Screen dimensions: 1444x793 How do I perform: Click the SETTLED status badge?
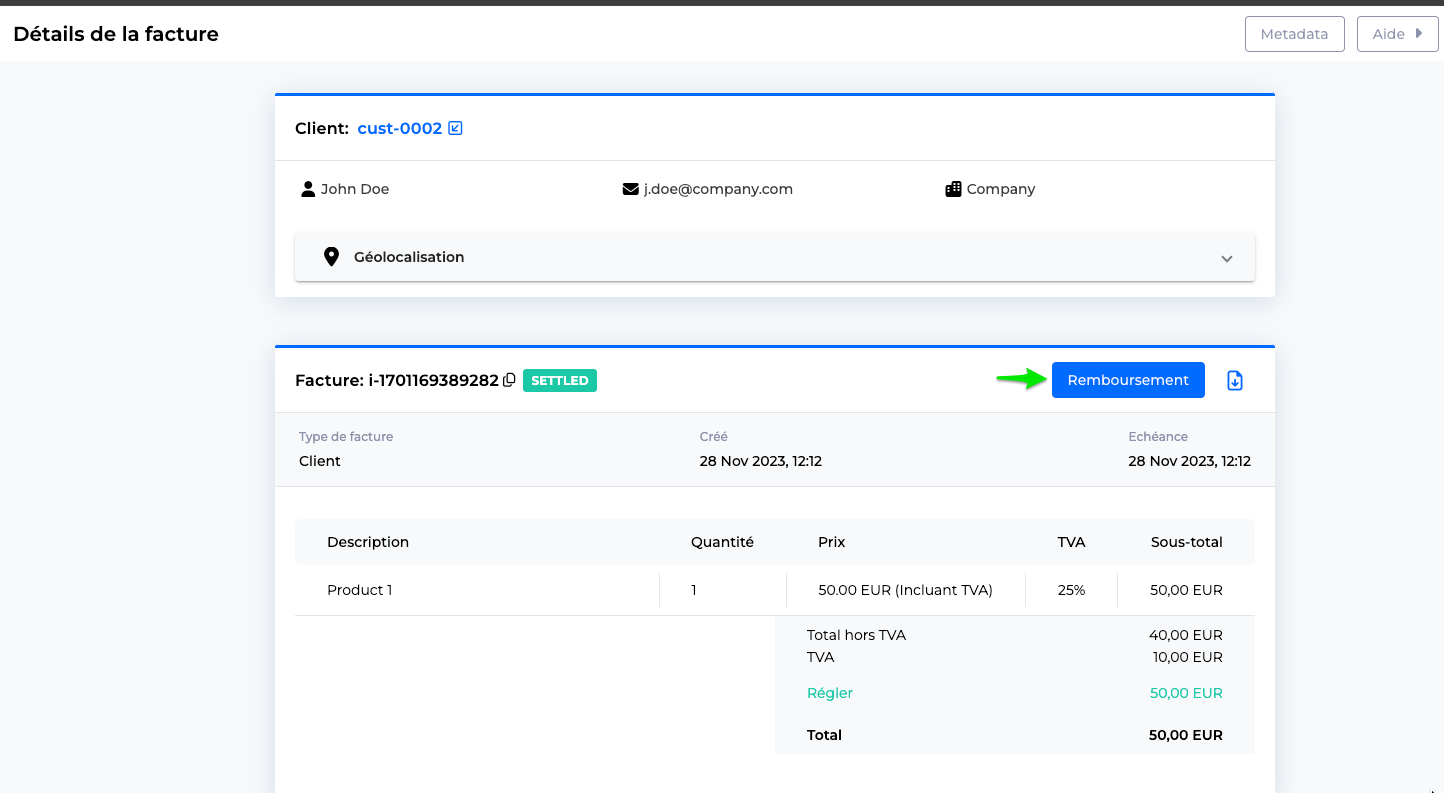coord(560,380)
